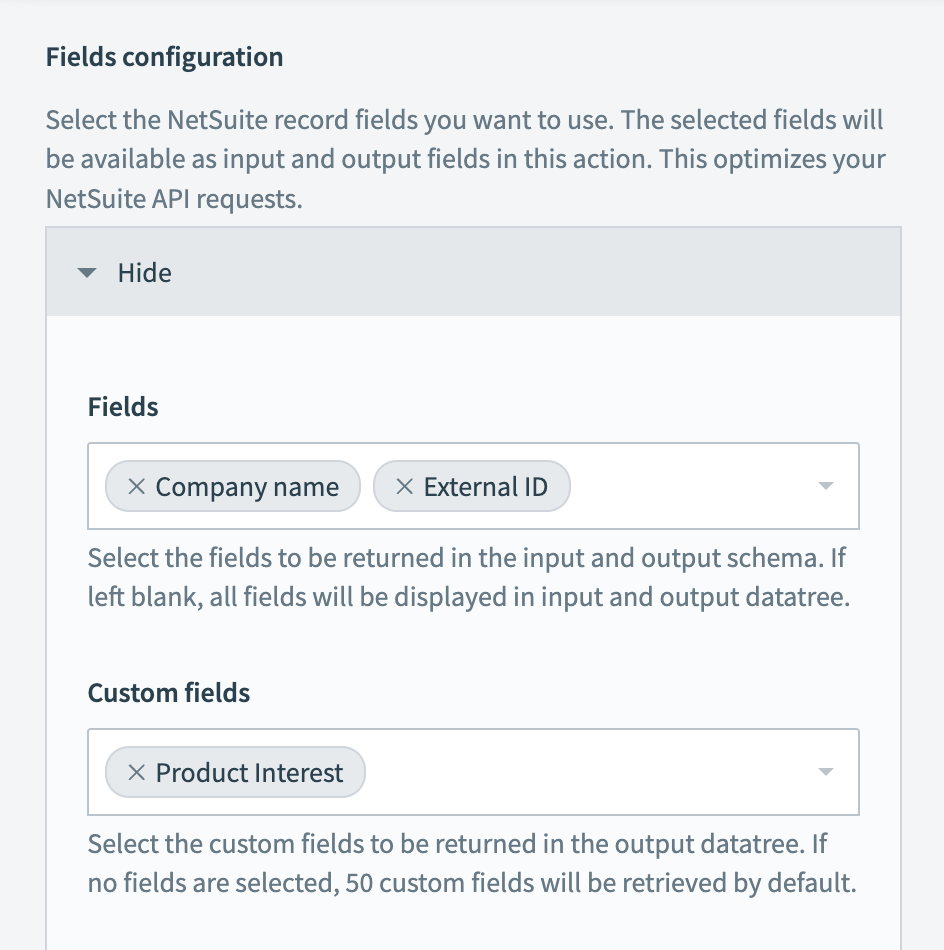Screen dimensions: 944x950
Task: Click the Fields label above first box
Action: (123, 407)
